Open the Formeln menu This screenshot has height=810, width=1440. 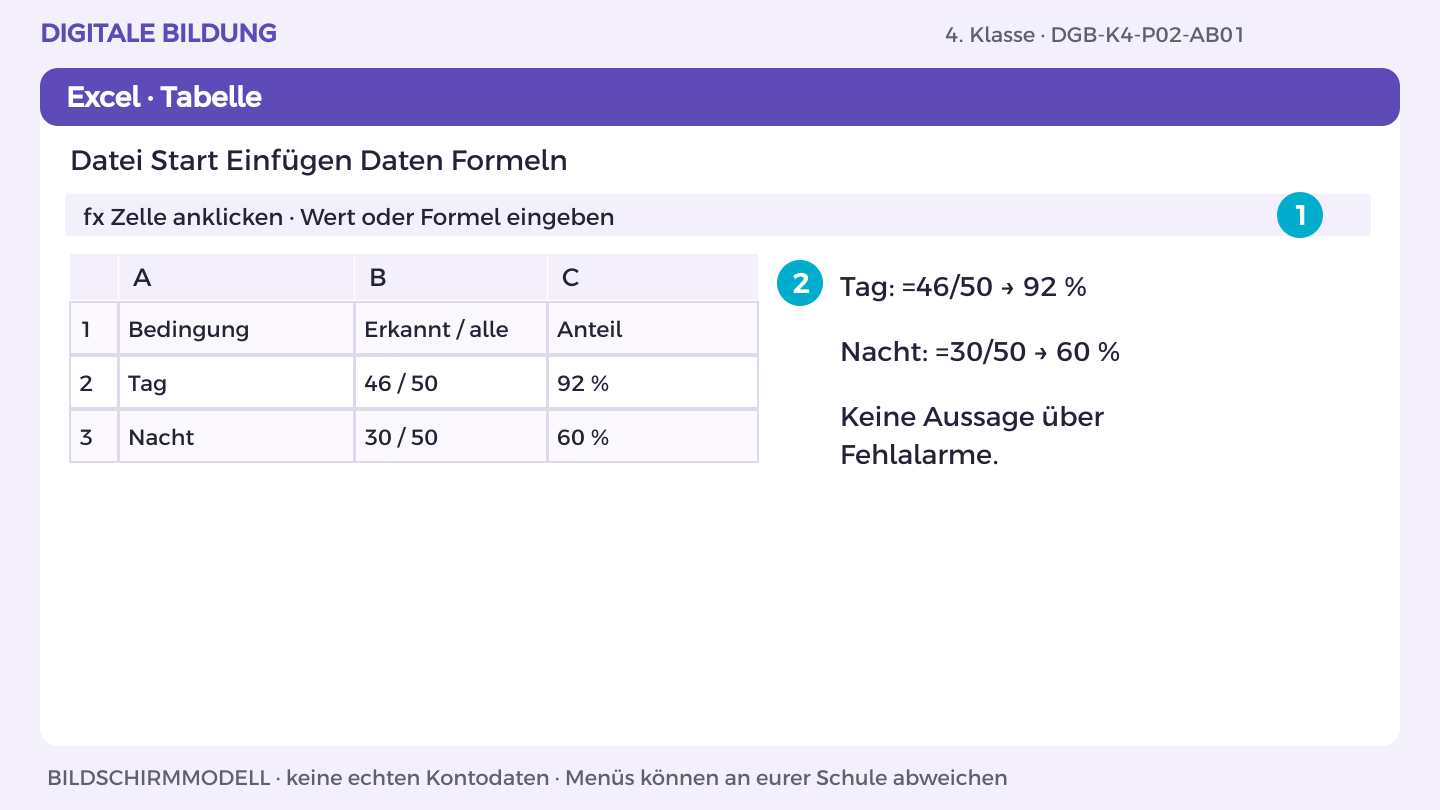point(509,160)
